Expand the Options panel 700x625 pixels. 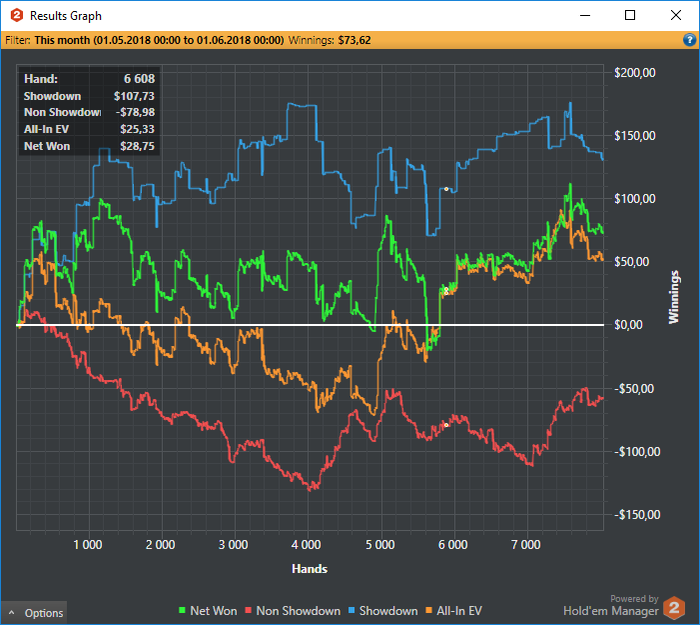tap(34, 613)
